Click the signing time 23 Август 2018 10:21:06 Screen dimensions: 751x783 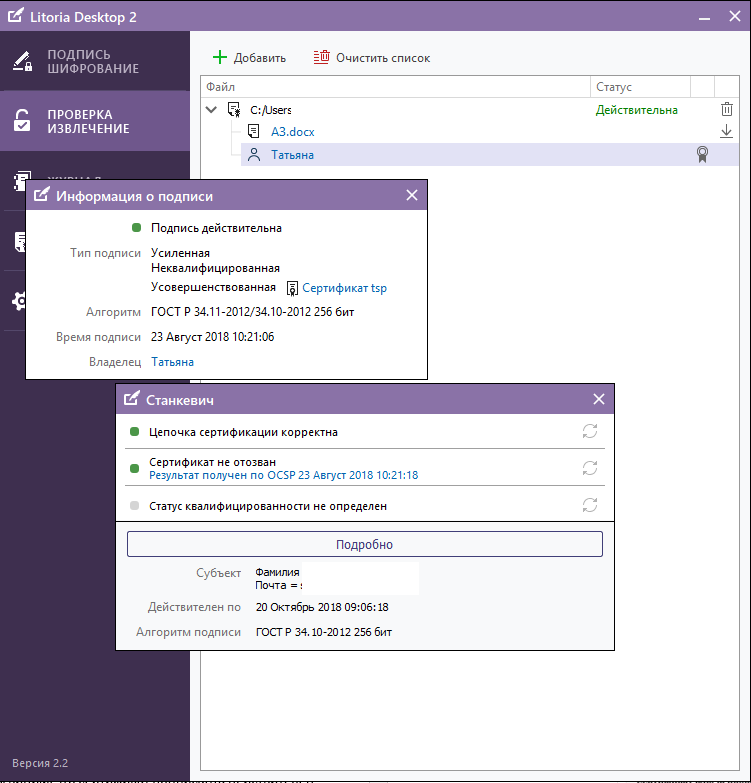click(x=212, y=337)
